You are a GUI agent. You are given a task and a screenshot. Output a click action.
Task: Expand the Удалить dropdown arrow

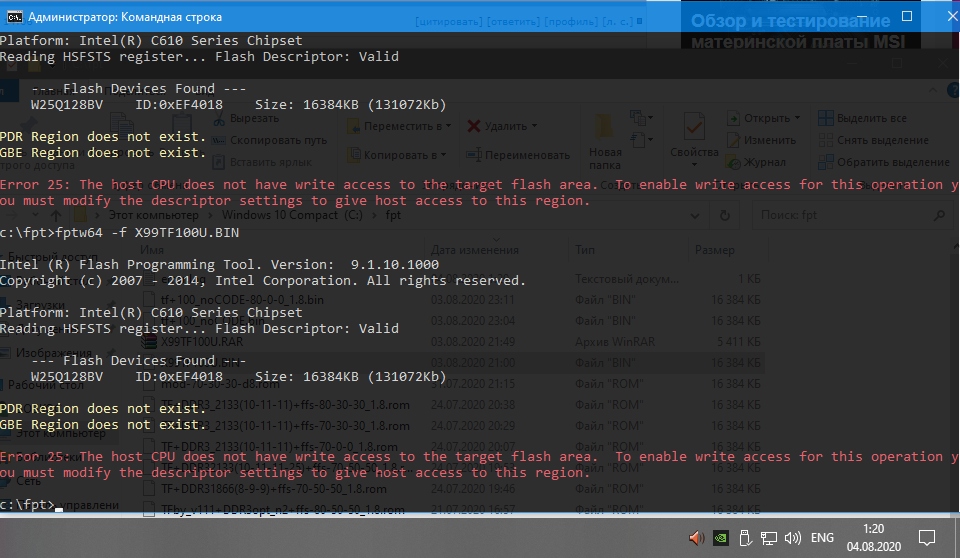tap(534, 126)
